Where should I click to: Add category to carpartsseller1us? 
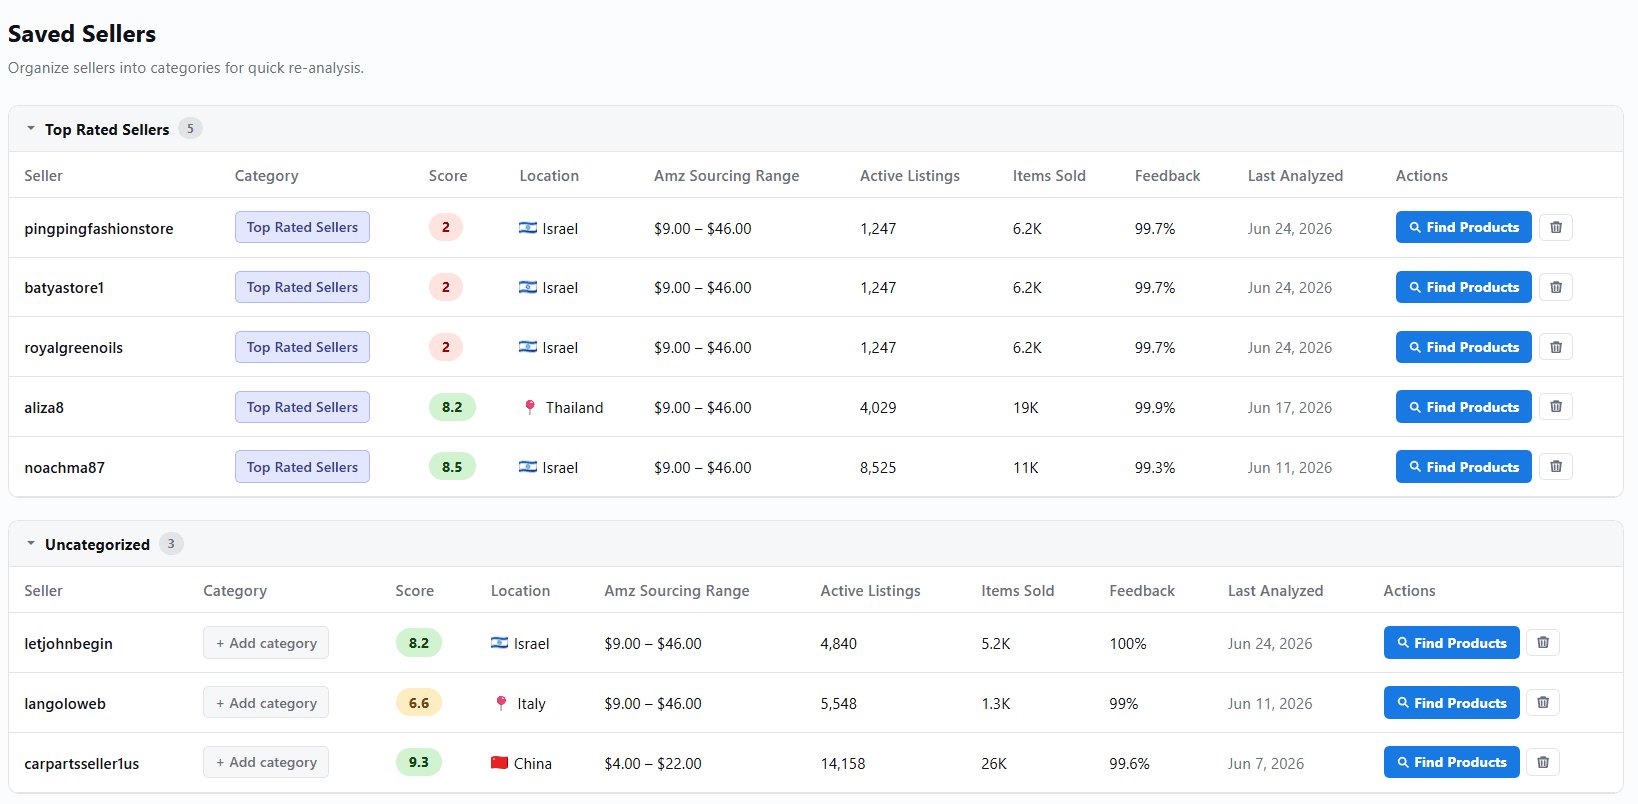(266, 762)
